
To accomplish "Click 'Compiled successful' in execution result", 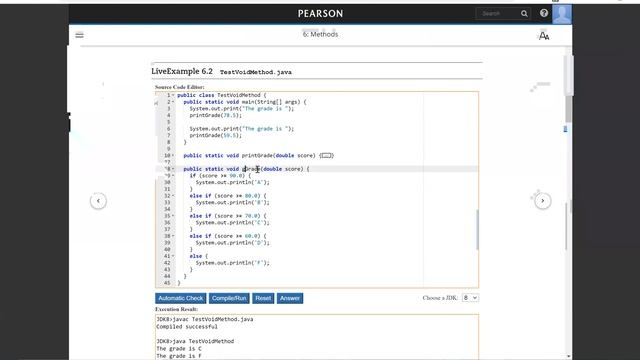I will pyautogui.click(x=187, y=327).
